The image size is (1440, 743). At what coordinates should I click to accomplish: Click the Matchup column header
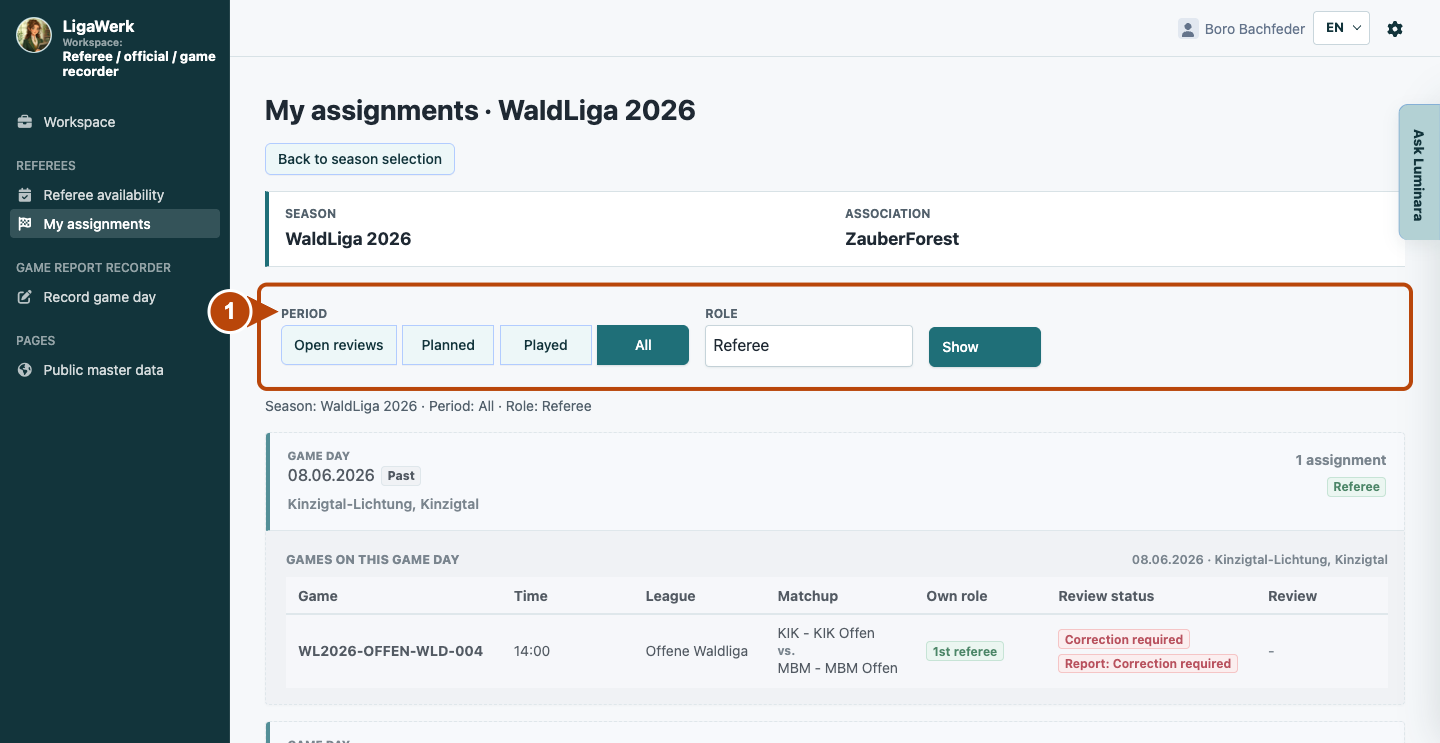pos(808,596)
